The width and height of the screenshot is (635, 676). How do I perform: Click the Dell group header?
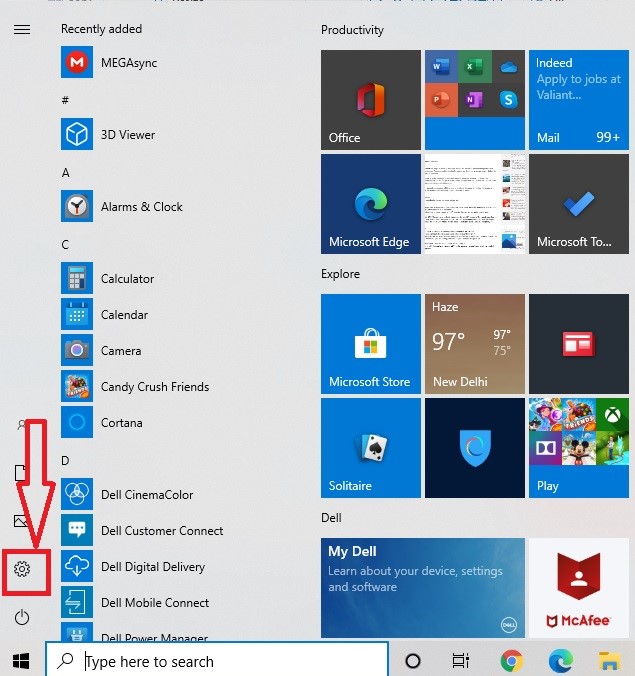pos(331,517)
